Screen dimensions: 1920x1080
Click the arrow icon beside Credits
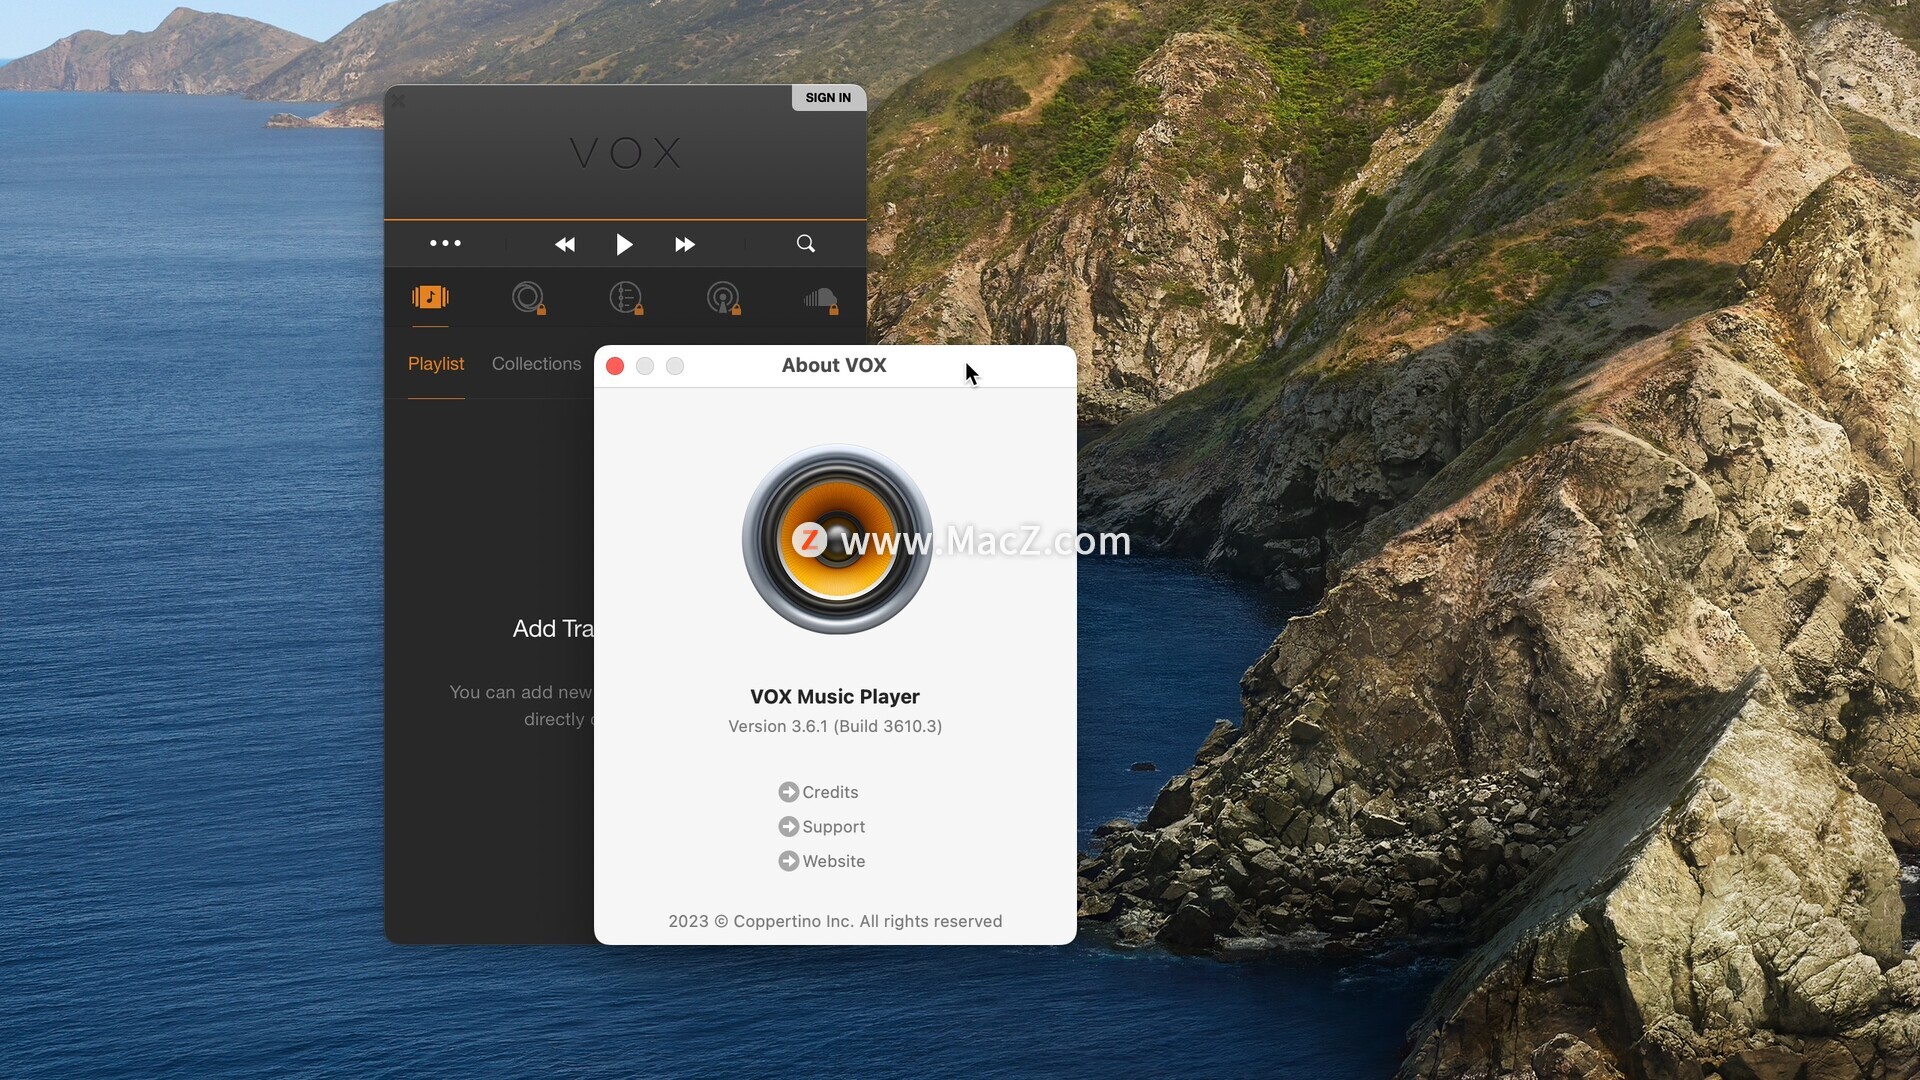pyautogui.click(x=788, y=792)
